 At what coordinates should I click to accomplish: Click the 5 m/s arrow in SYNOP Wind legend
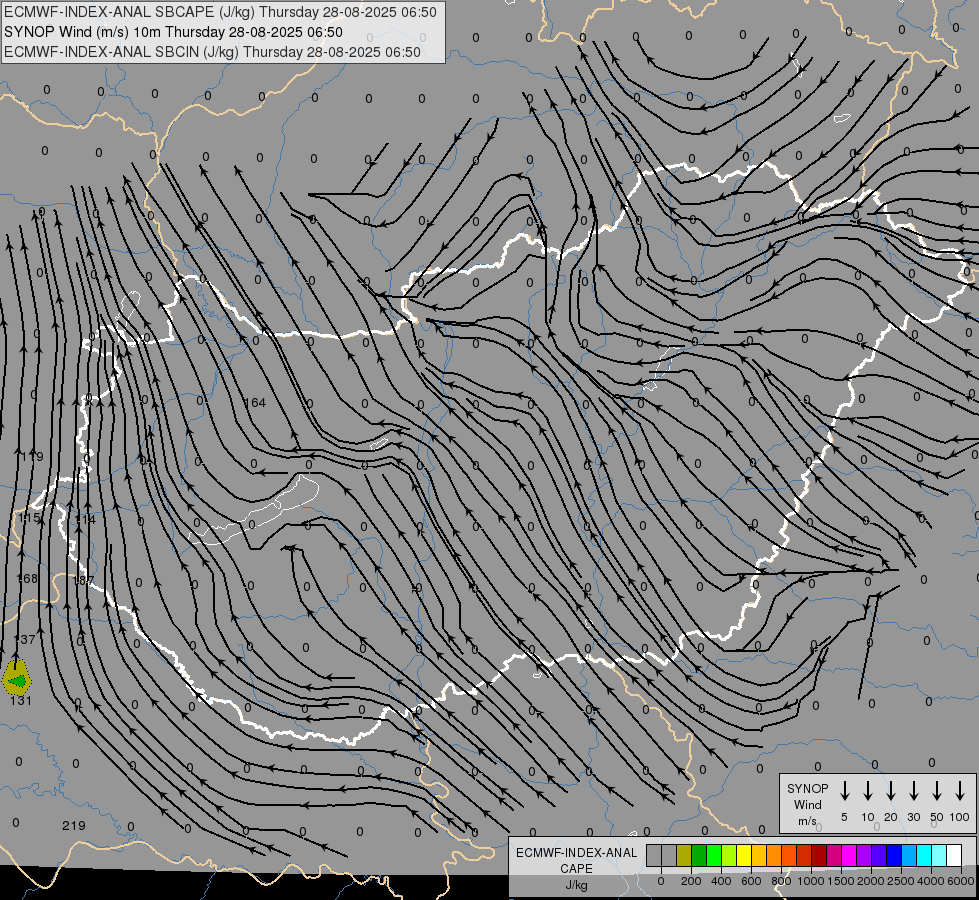(x=844, y=791)
